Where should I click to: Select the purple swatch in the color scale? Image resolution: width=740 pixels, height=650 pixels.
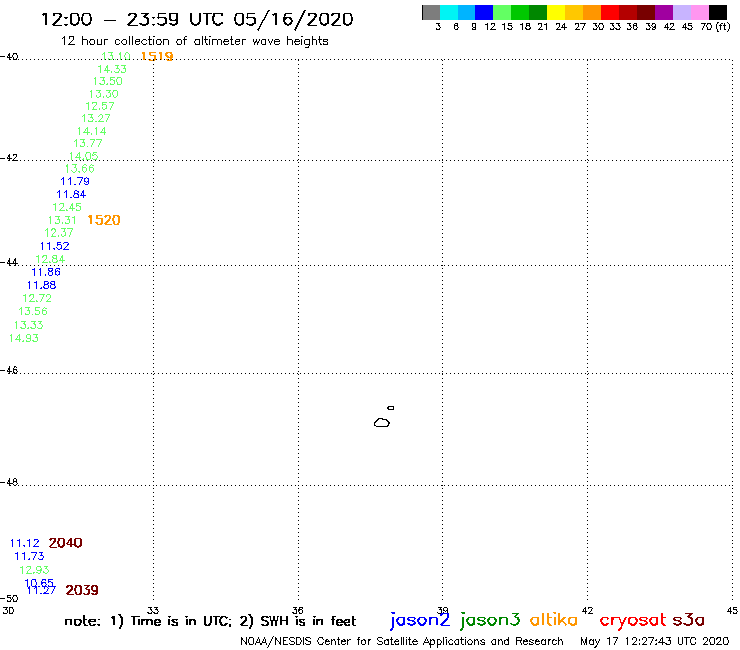pos(664,12)
